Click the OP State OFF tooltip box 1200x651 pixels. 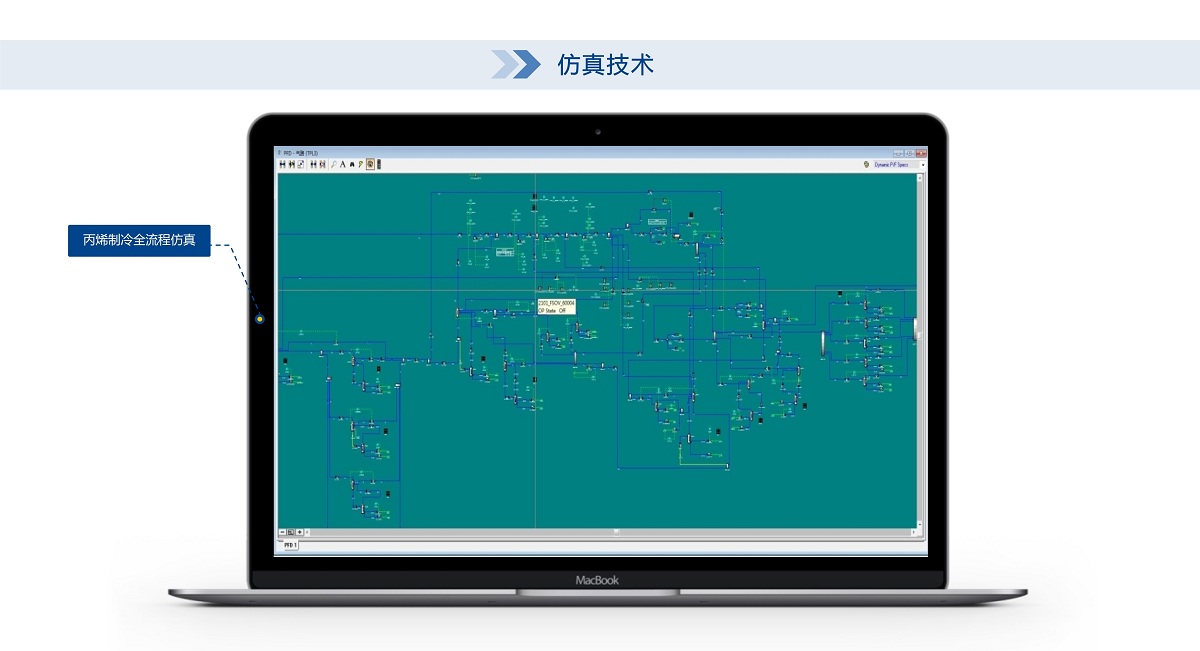coord(556,306)
